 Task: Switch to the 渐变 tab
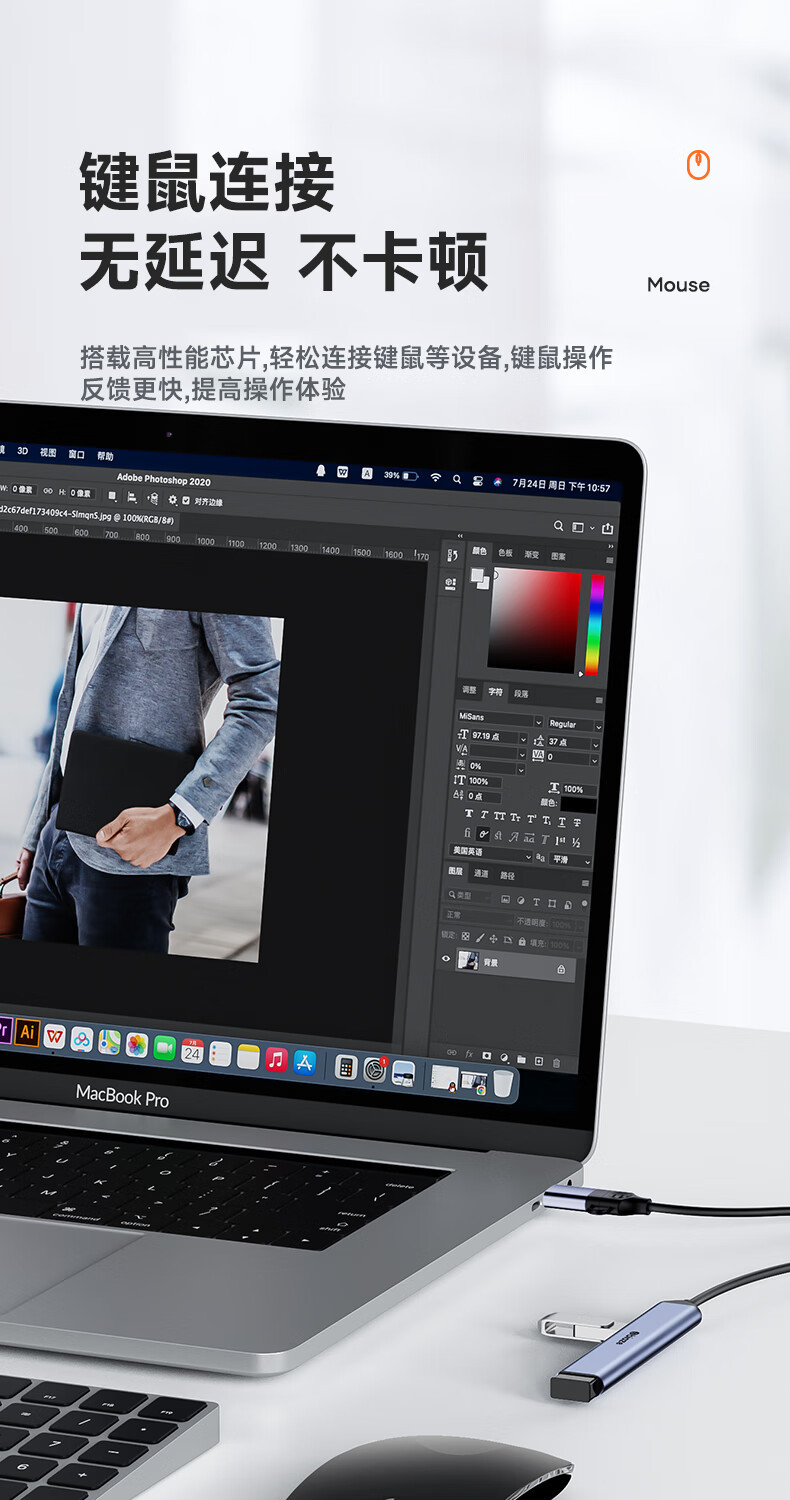pos(532,555)
